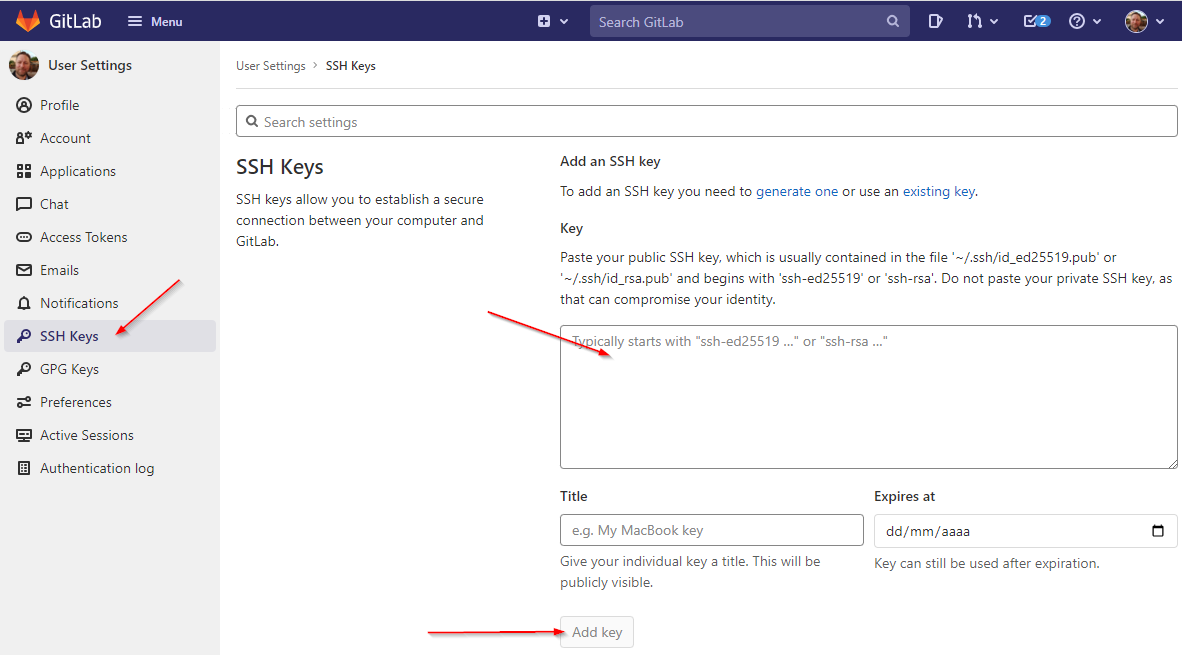Open the calendar picker in Expires at
The image size is (1182, 655).
pos(1158,531)
